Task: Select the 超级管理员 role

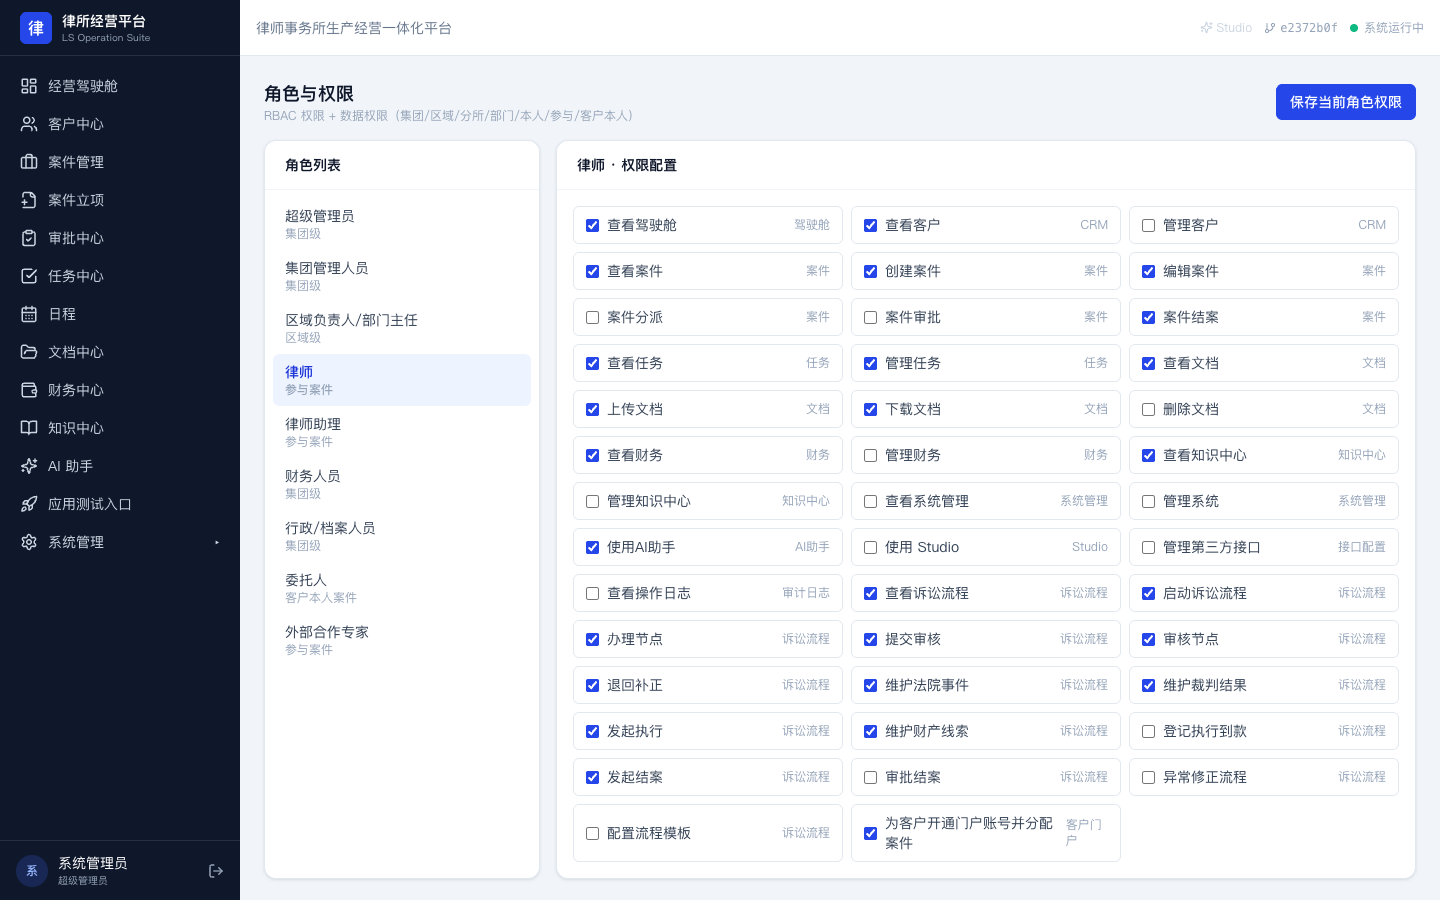Action: tap(402, 224)
